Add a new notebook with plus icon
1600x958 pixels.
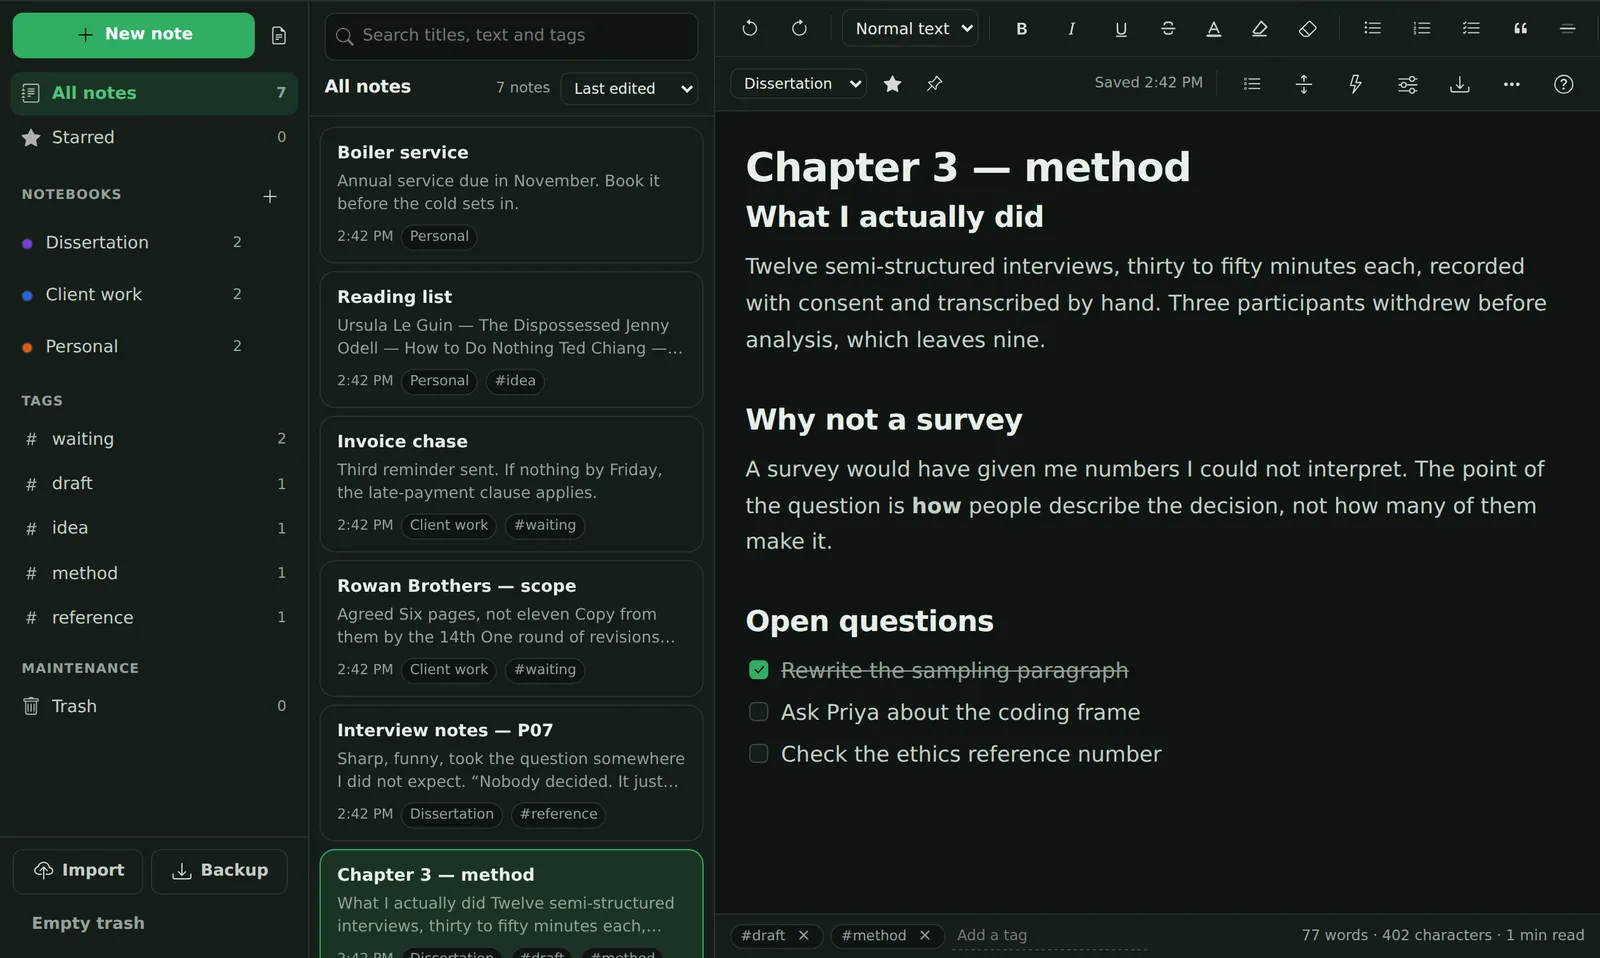270,196
